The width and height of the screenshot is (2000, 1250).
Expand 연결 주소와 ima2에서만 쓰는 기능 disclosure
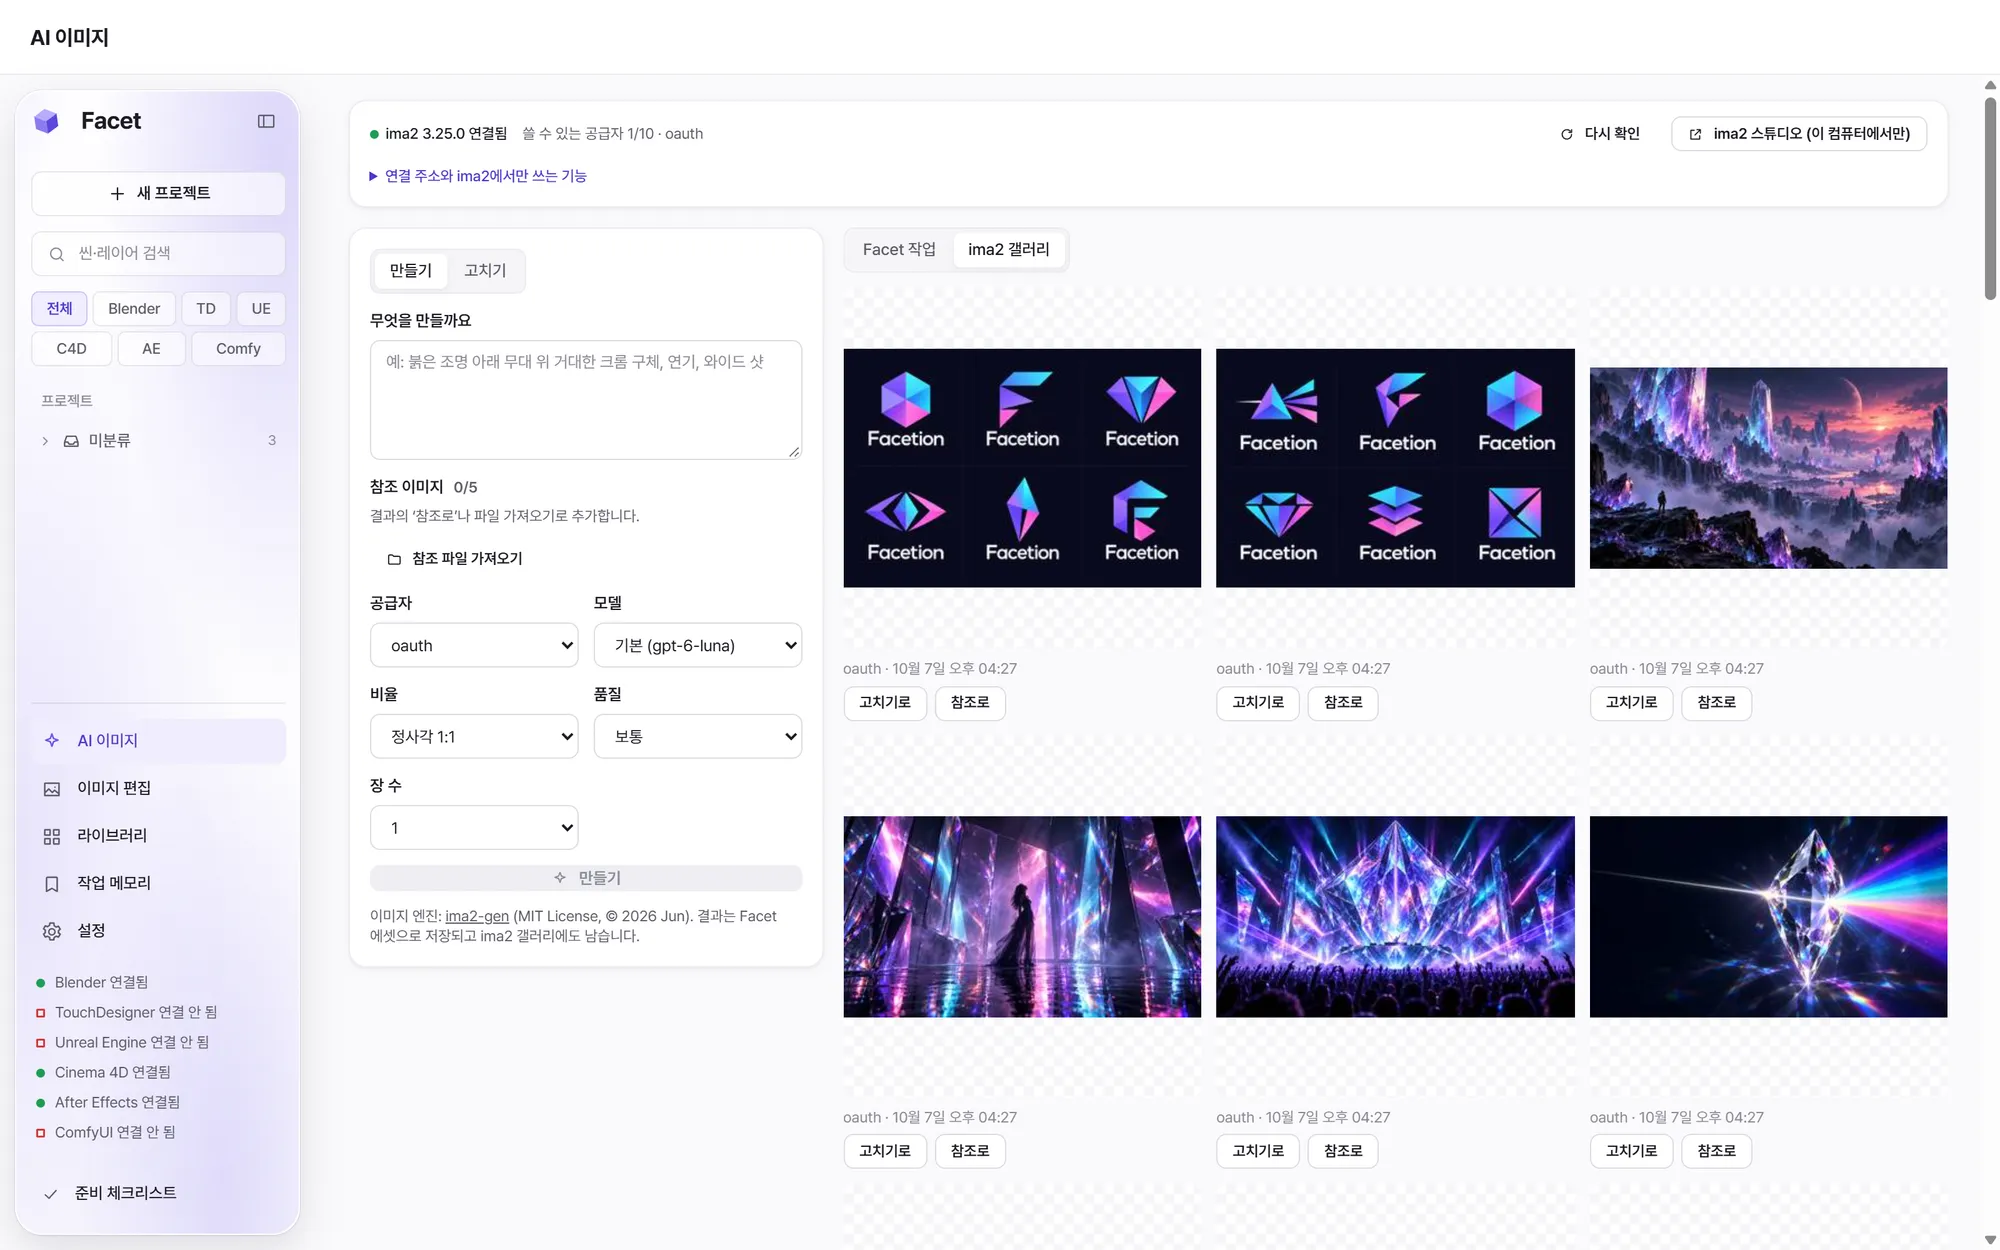(478, 176)
